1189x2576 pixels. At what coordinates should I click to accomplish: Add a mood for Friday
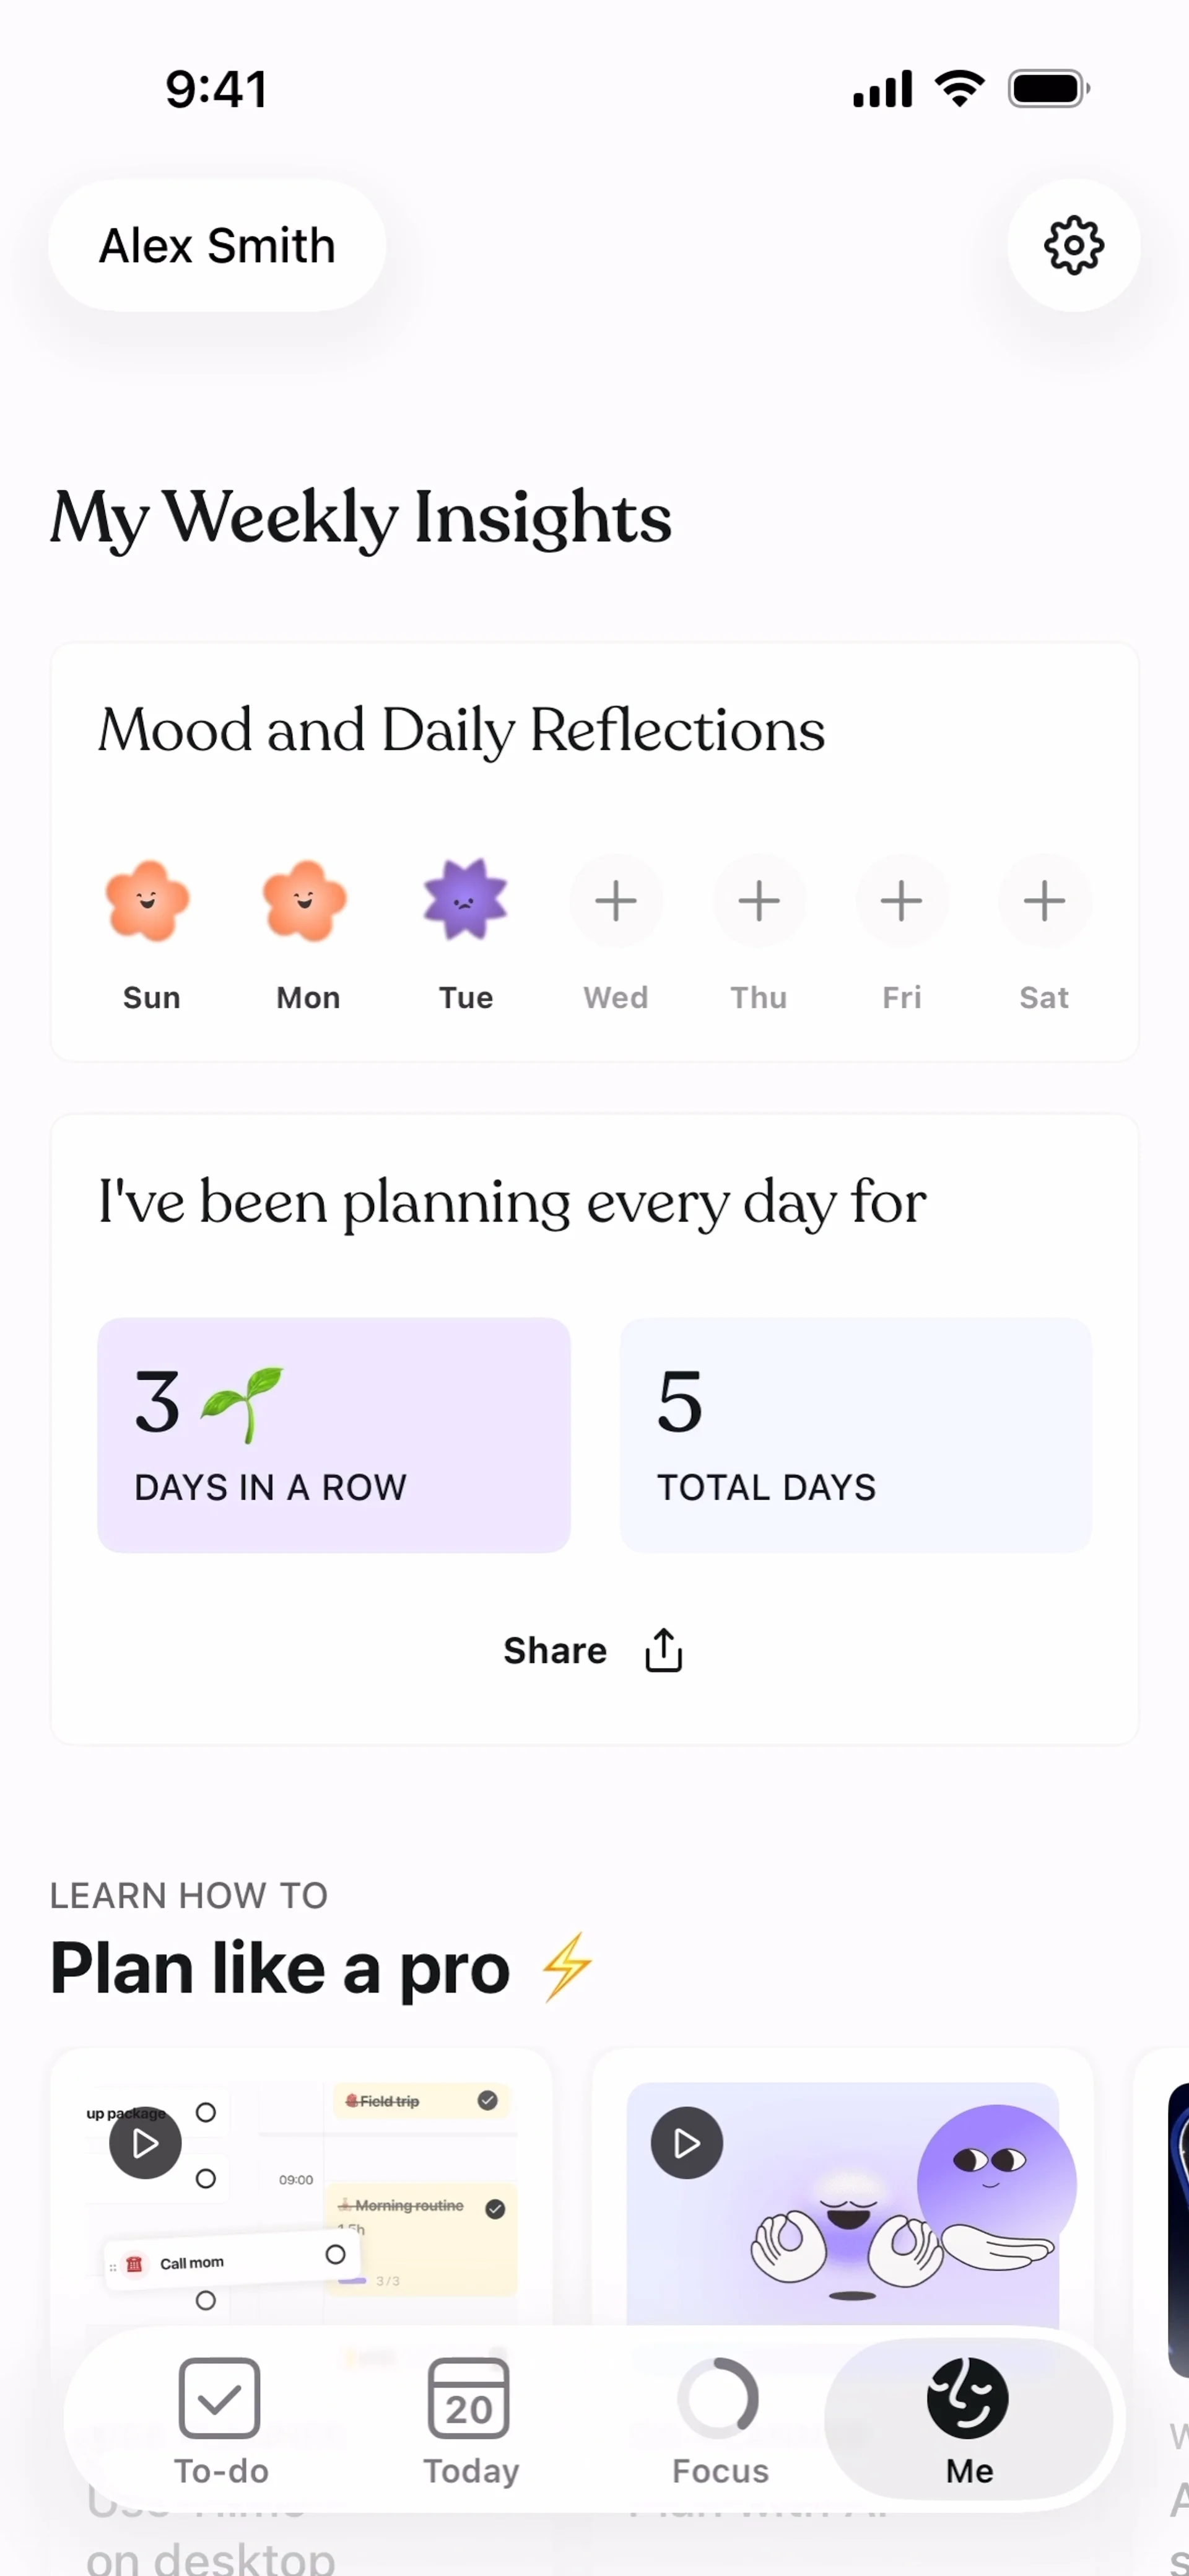901,901
